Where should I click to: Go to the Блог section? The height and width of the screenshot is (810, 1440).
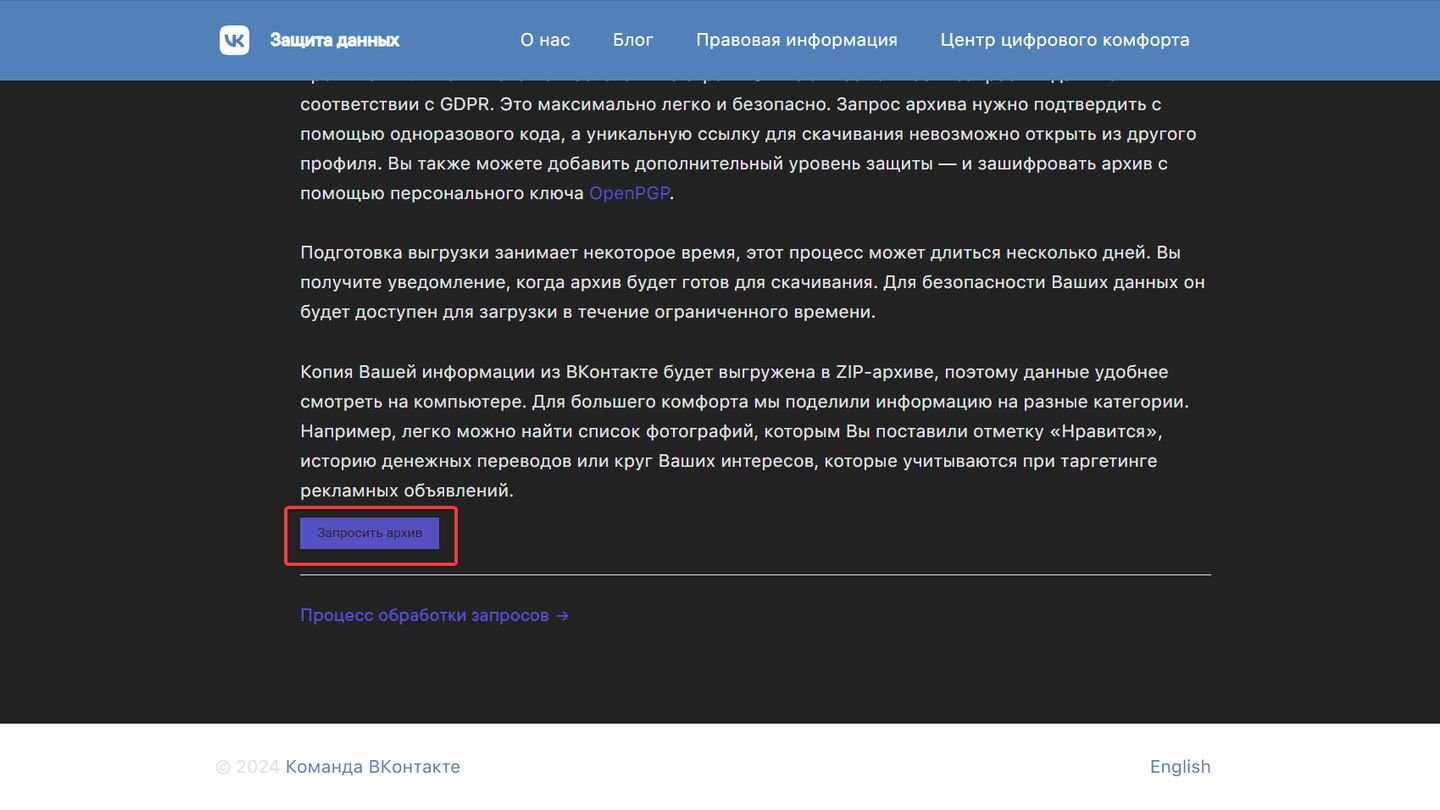633,40
